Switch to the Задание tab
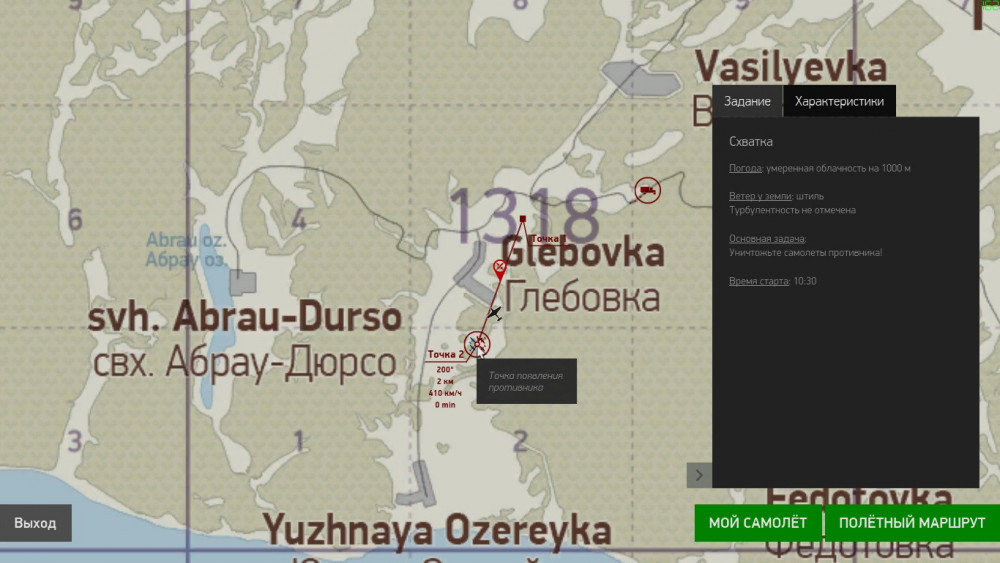This screenshot has height=563, width=1000. [747, 101]
